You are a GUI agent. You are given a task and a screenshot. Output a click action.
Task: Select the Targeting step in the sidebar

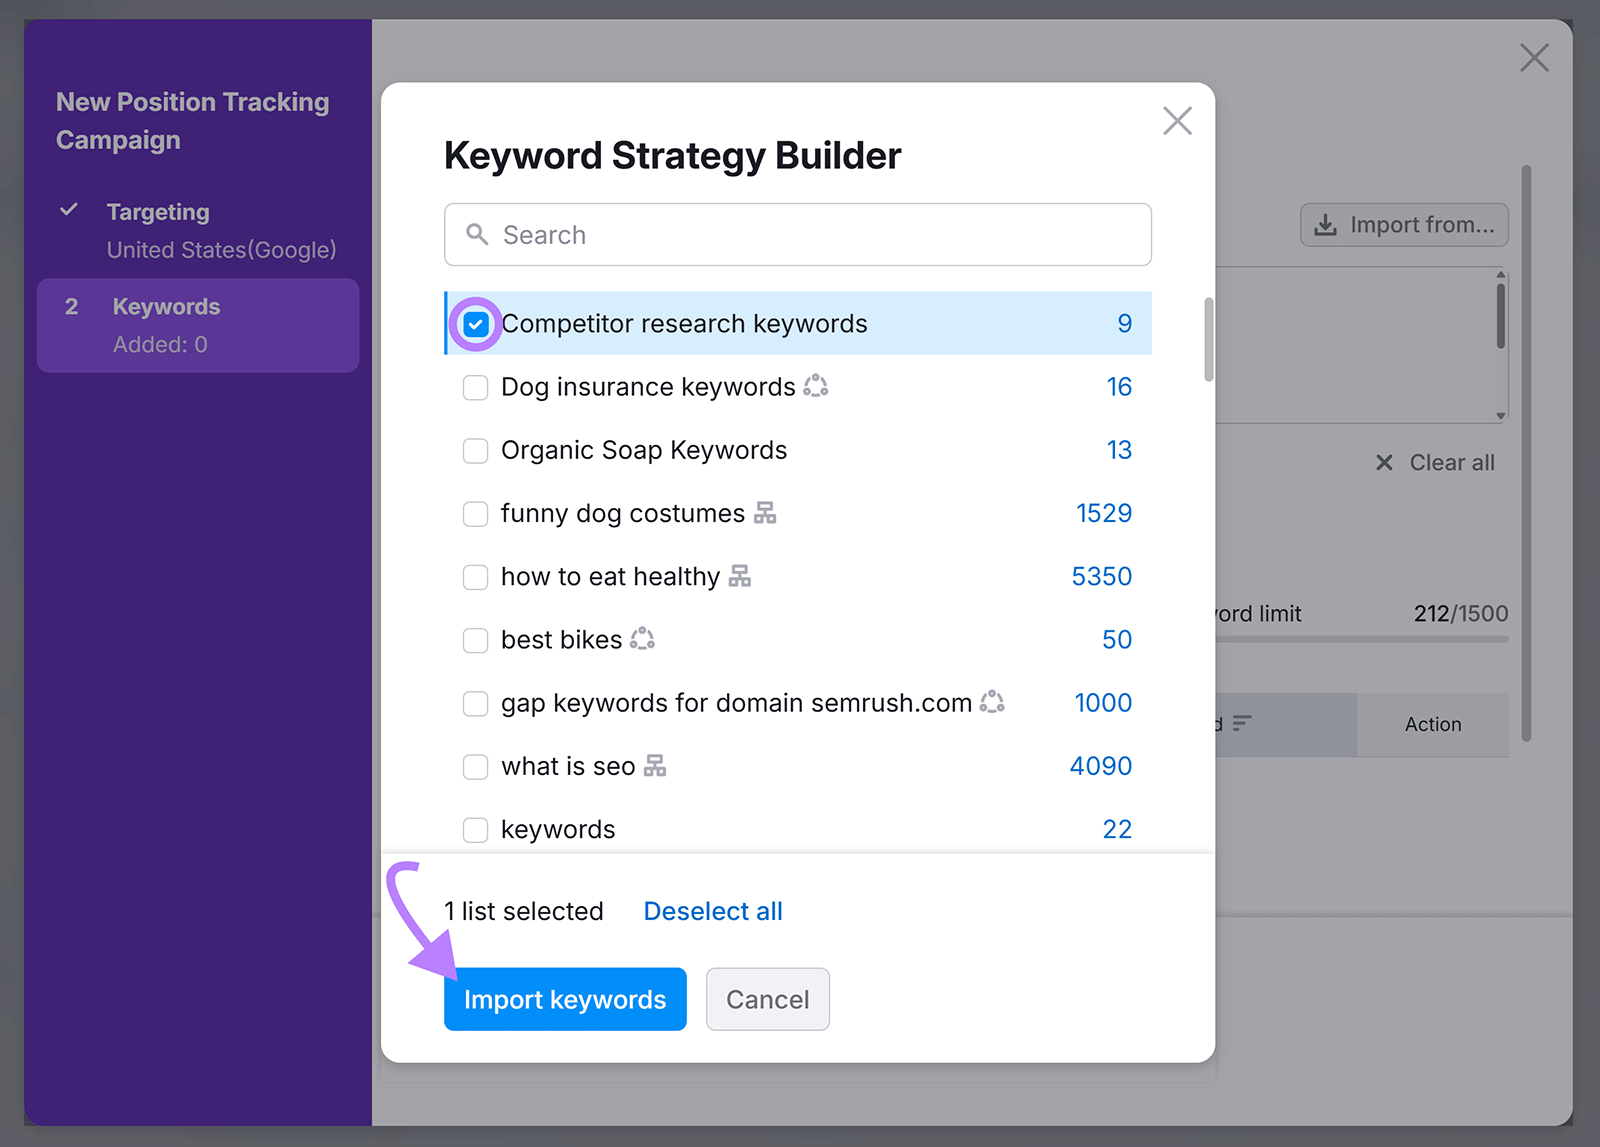point(158,211)
